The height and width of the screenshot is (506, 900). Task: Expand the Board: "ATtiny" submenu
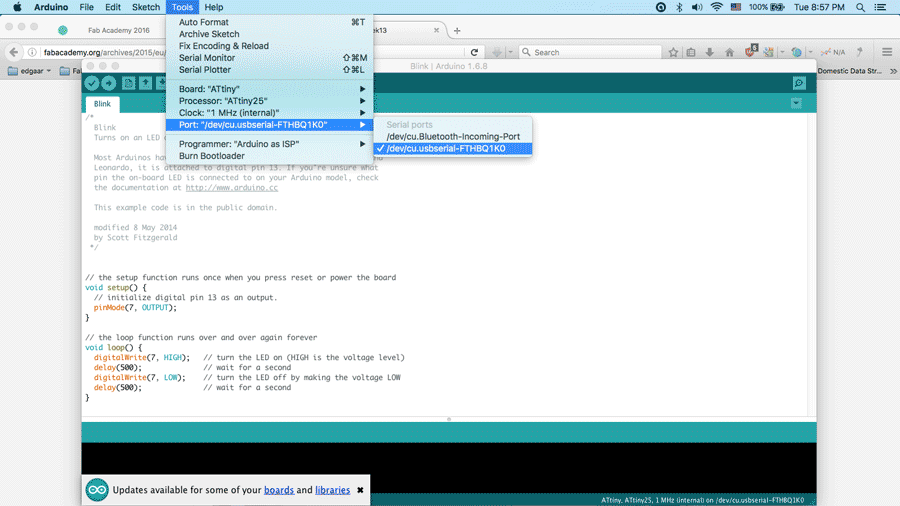(269, 89)
